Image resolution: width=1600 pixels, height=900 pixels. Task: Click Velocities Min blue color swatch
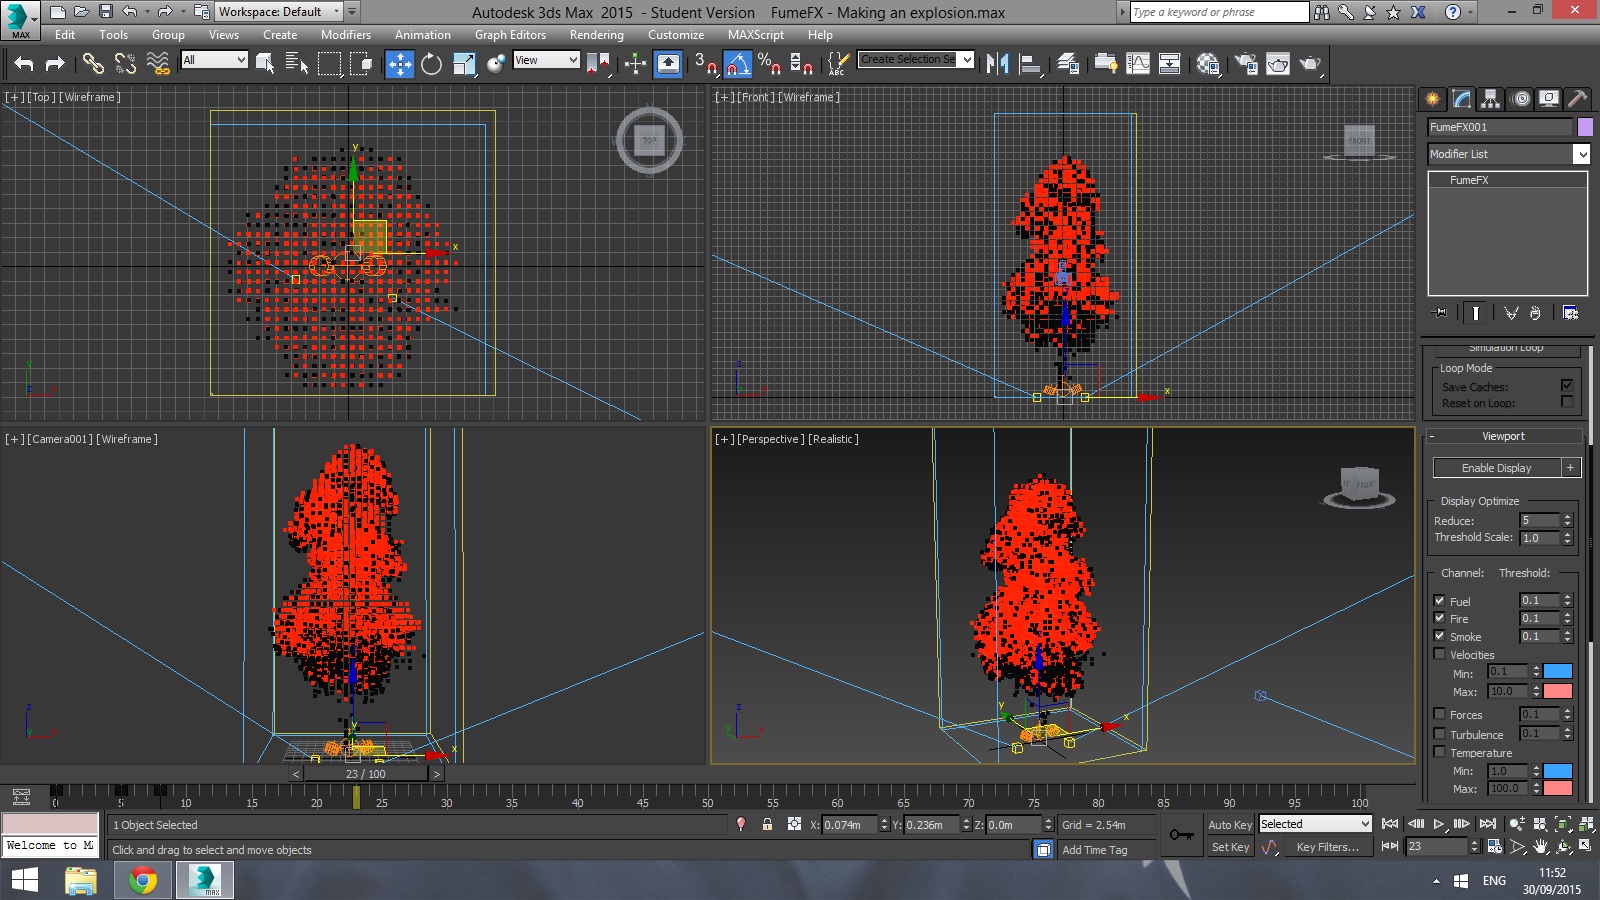tap(1558, 672)
